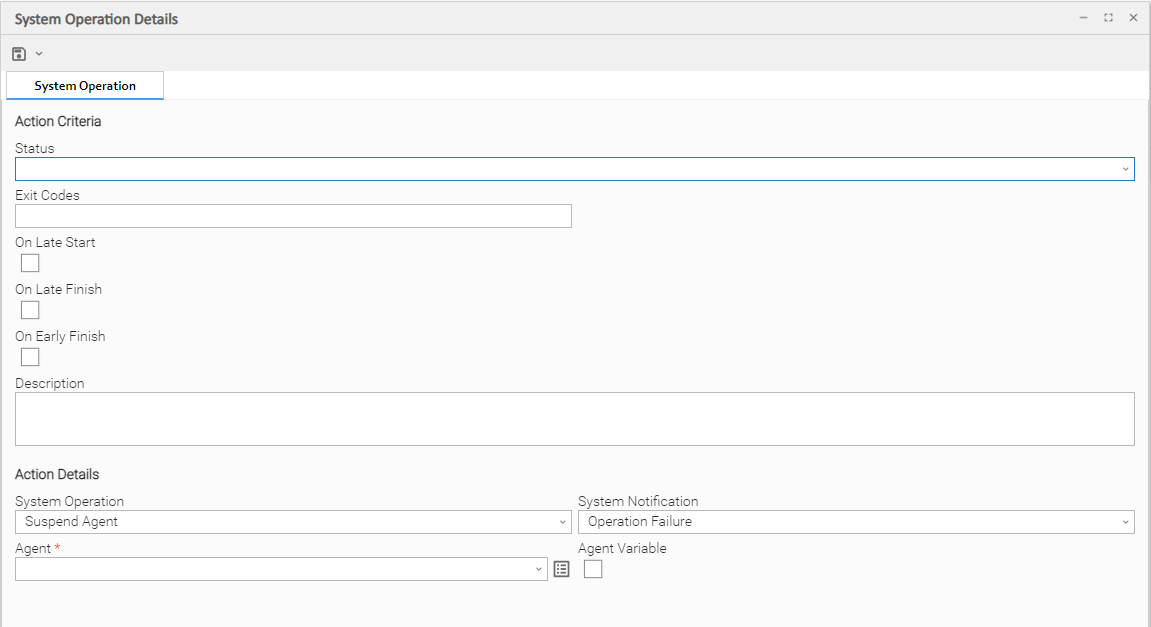Open the Agent dropdown arrow
Image resolution: width=1151 pixels, height=627 pixels.
tap(538, 569)
